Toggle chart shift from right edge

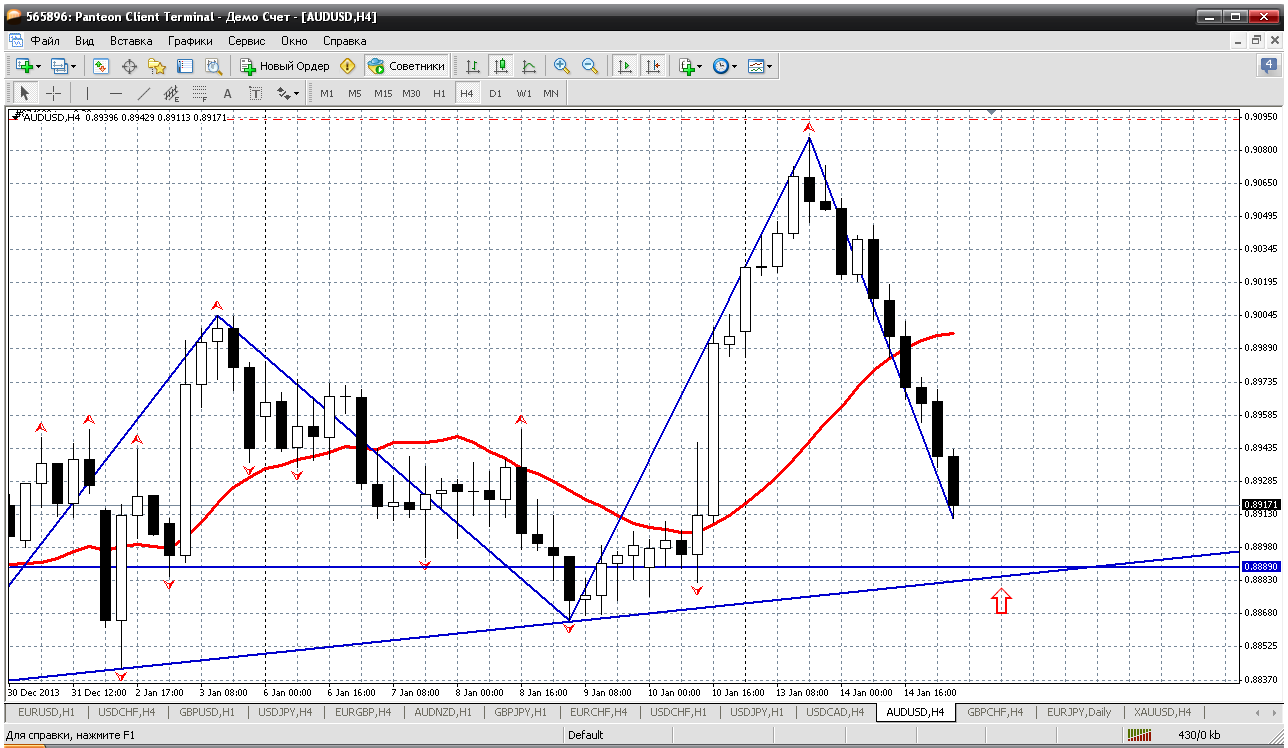click(x=653, y=66)
